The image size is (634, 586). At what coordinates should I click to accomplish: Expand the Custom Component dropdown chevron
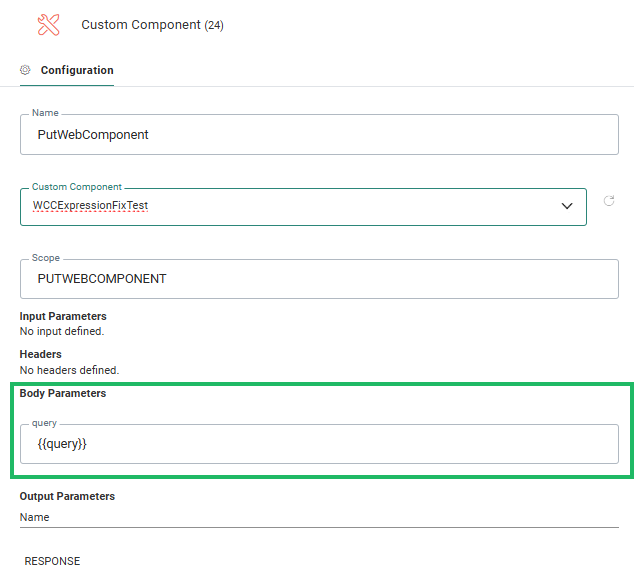pos(567,206)
